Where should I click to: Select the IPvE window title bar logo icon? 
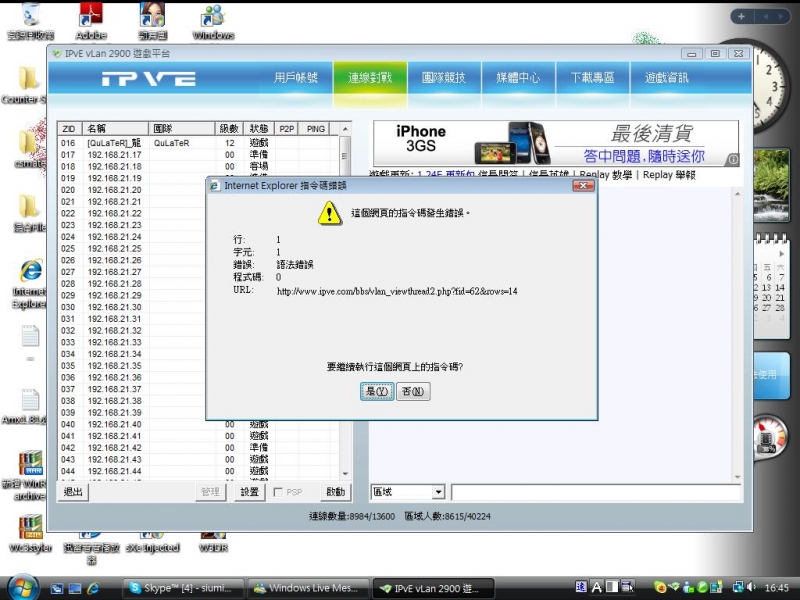[60, 54]
